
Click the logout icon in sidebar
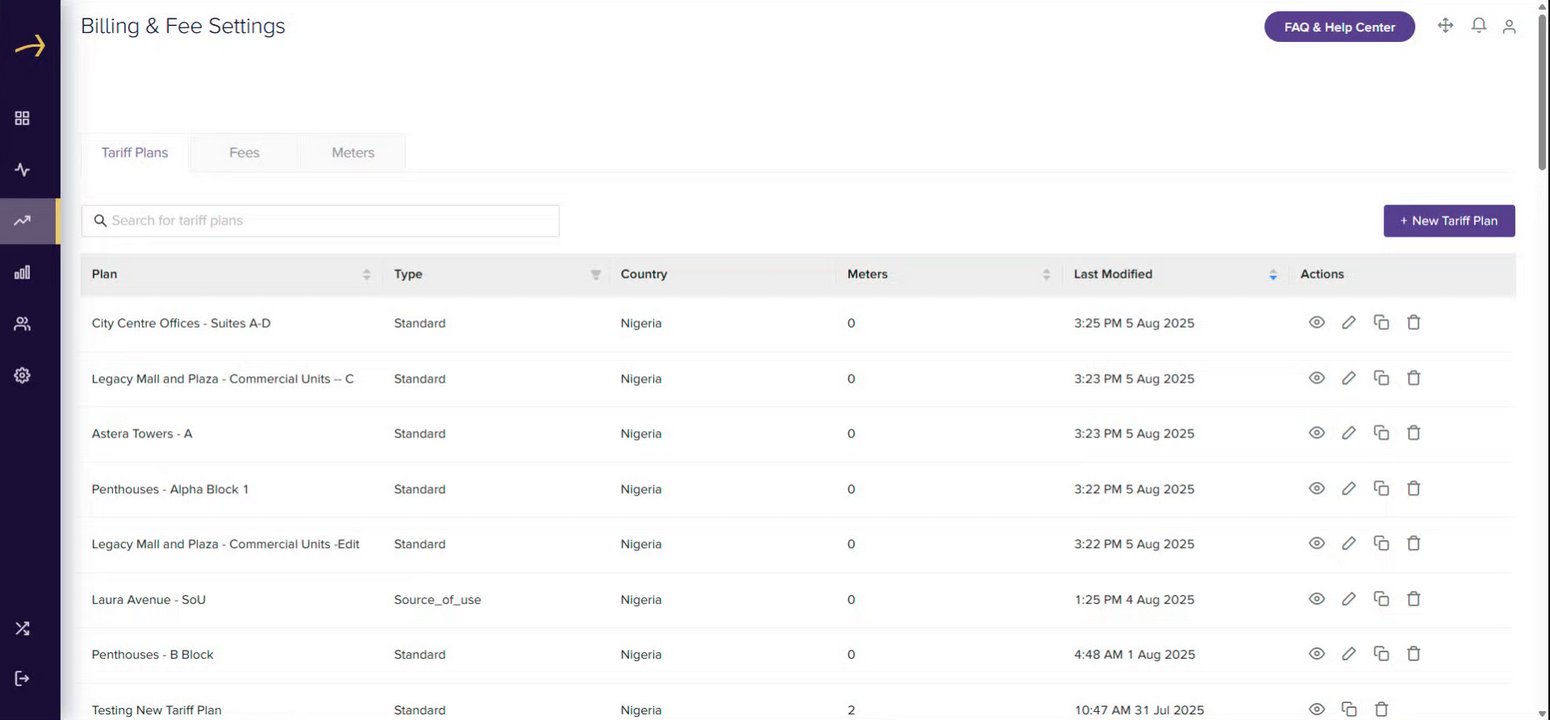click(22, 678)
